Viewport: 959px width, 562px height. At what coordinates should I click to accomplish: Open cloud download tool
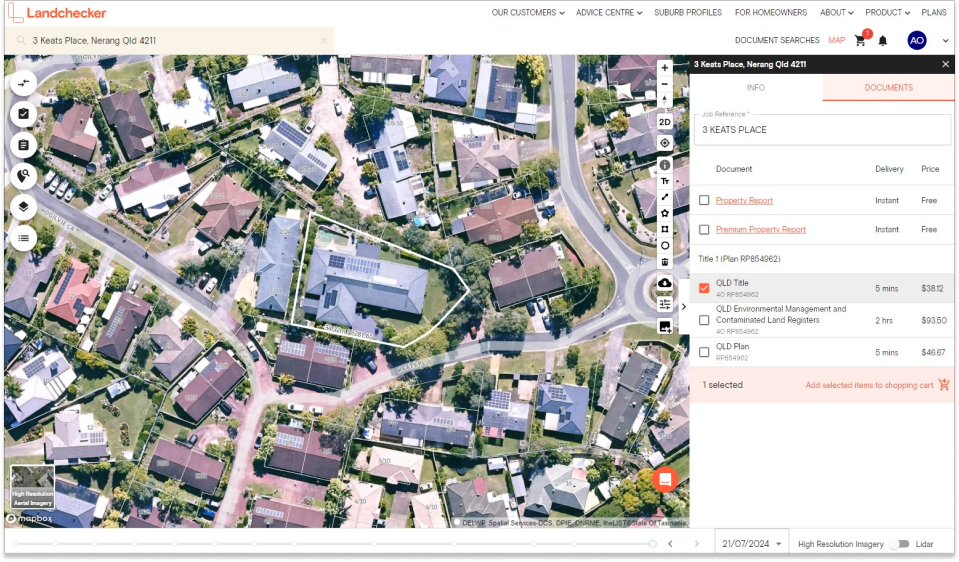(665, 283)
